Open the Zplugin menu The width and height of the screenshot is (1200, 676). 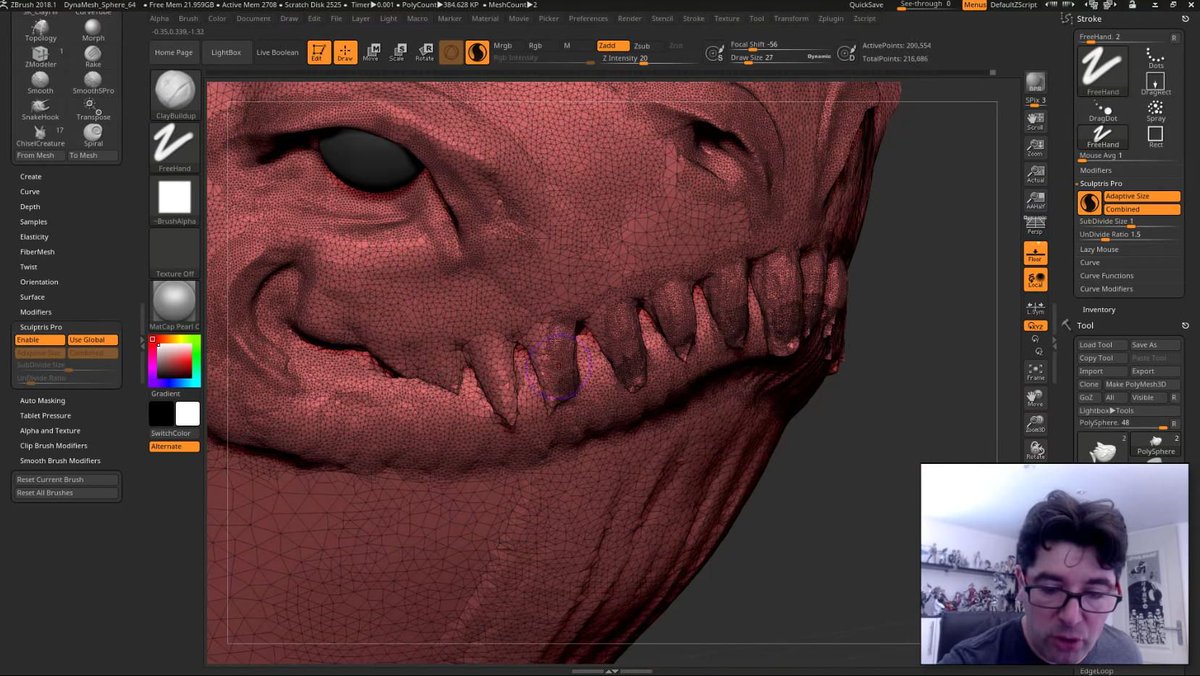829,18
